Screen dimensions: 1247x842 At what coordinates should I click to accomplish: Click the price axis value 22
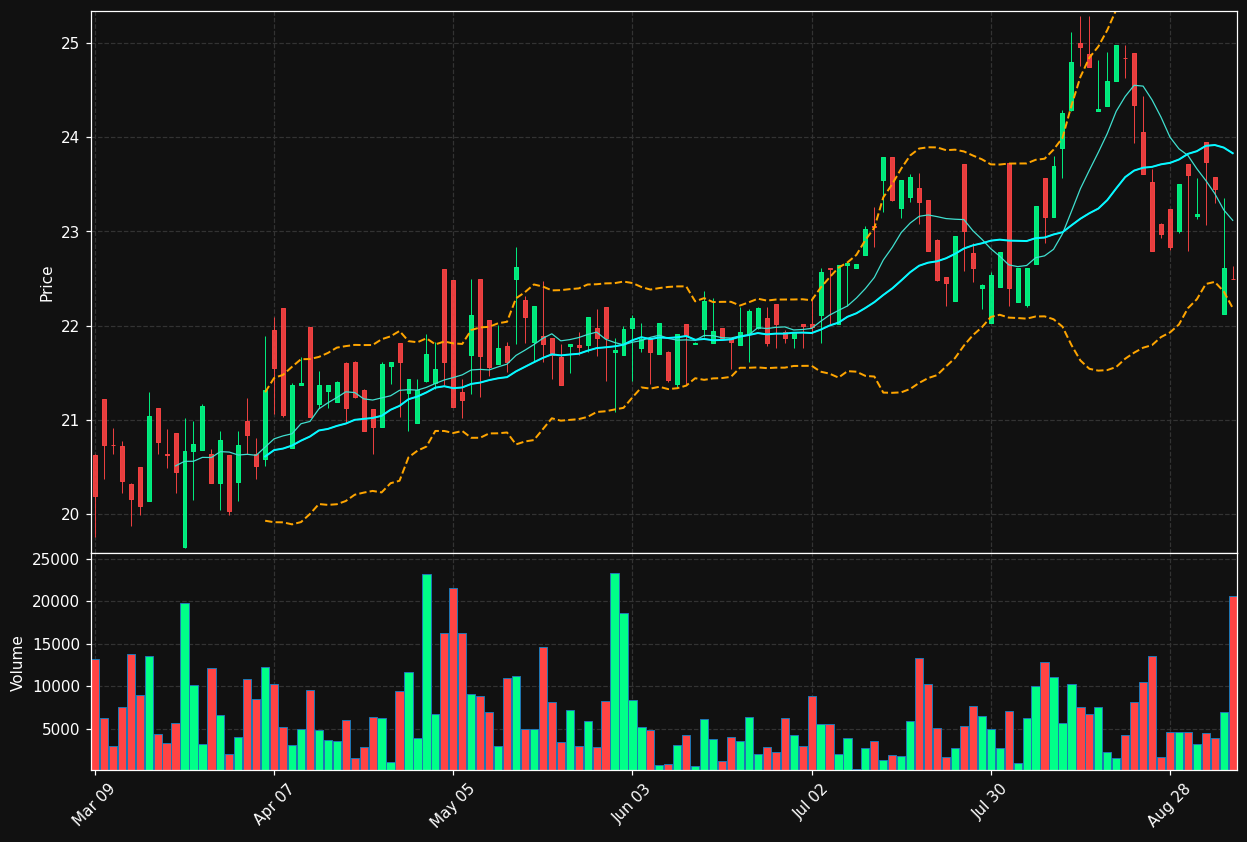click(69, 326)
